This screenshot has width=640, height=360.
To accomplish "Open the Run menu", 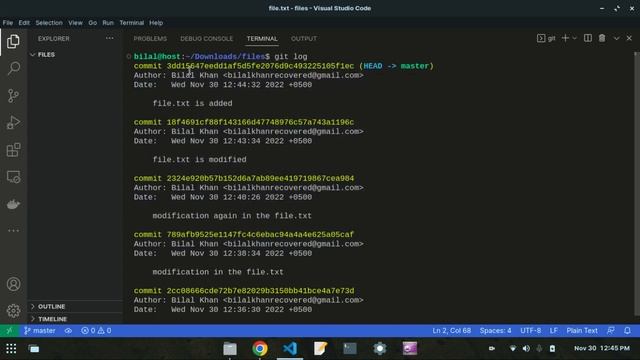I will 108,23.
